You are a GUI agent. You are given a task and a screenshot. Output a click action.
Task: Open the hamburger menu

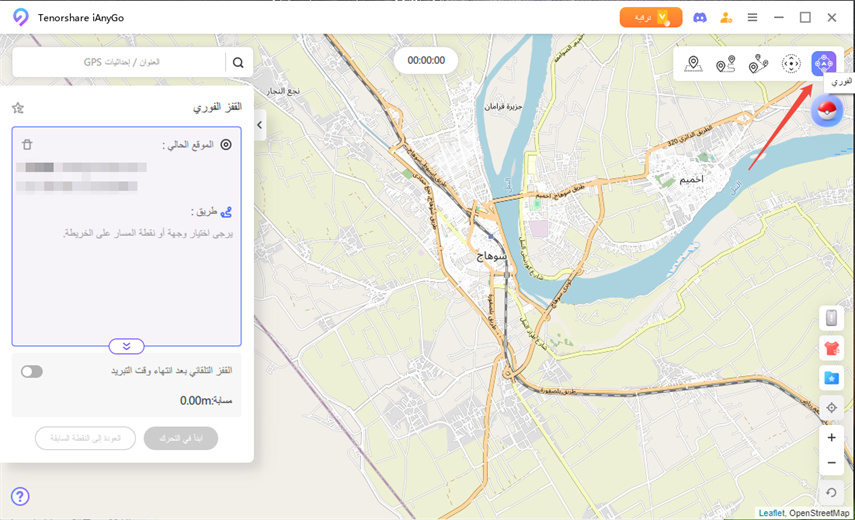tap(752, 17)
